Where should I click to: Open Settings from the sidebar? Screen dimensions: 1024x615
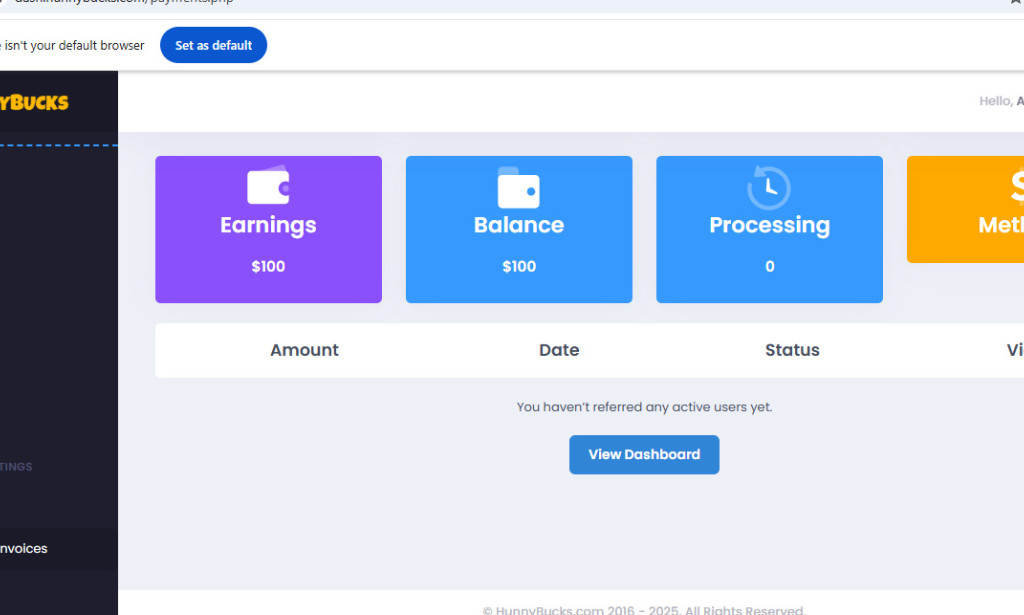coord(17,466)
